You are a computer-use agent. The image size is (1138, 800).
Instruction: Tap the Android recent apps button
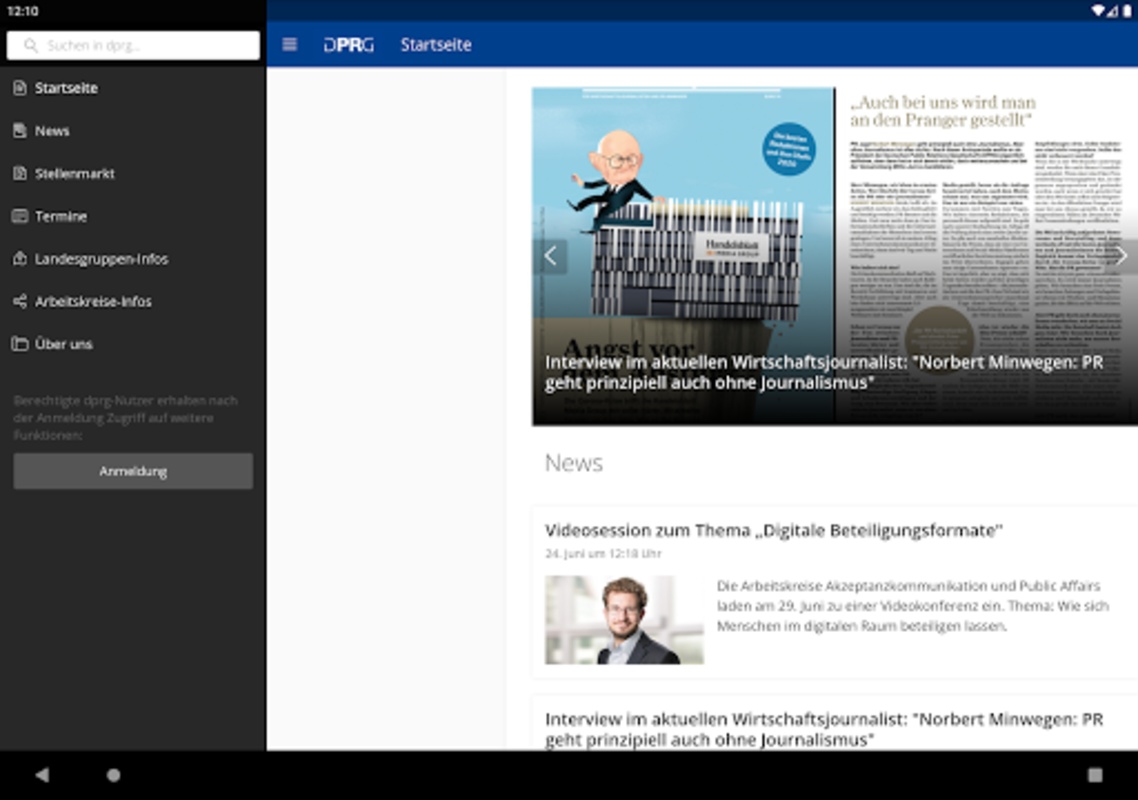1095,775
